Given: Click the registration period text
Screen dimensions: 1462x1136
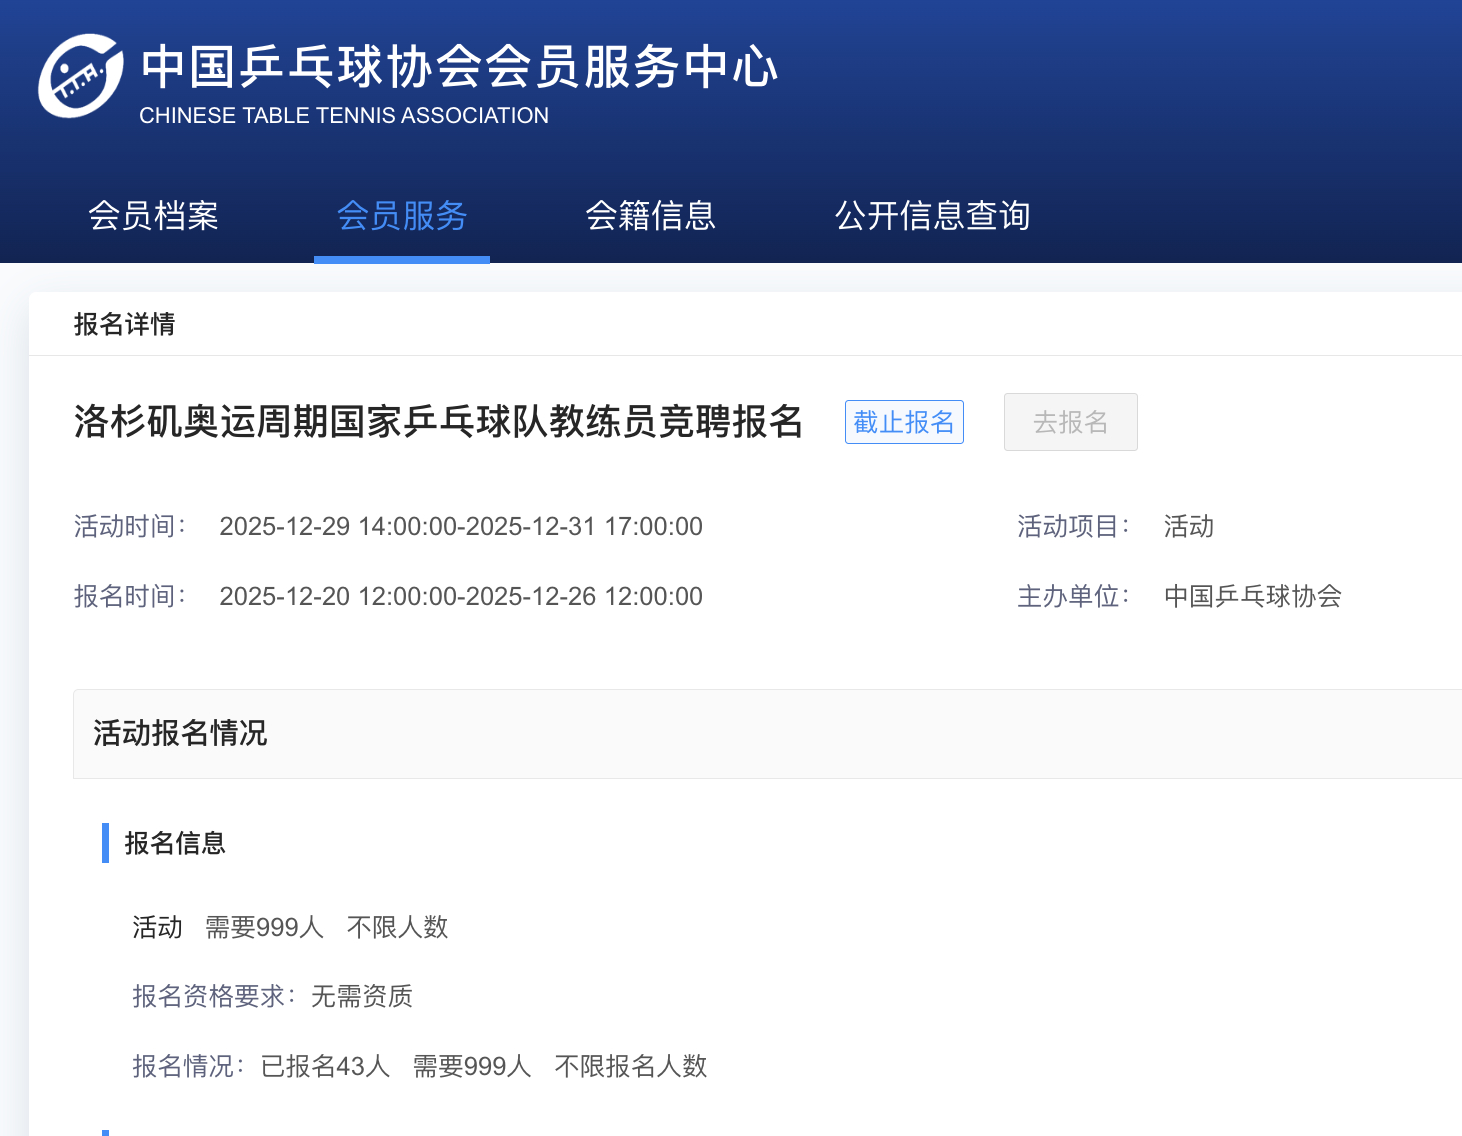Looking at the screenshot, I should click(x=461, y=596).
